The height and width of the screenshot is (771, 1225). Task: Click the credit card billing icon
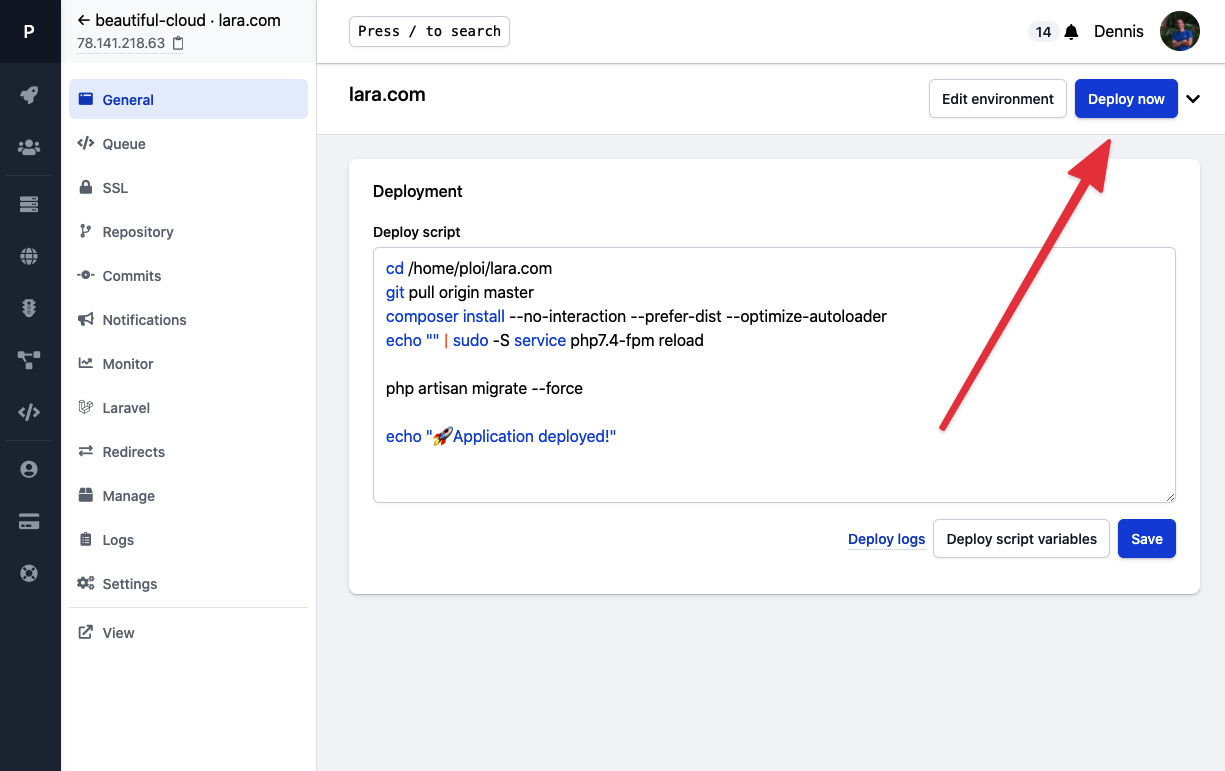click(29, 521)
